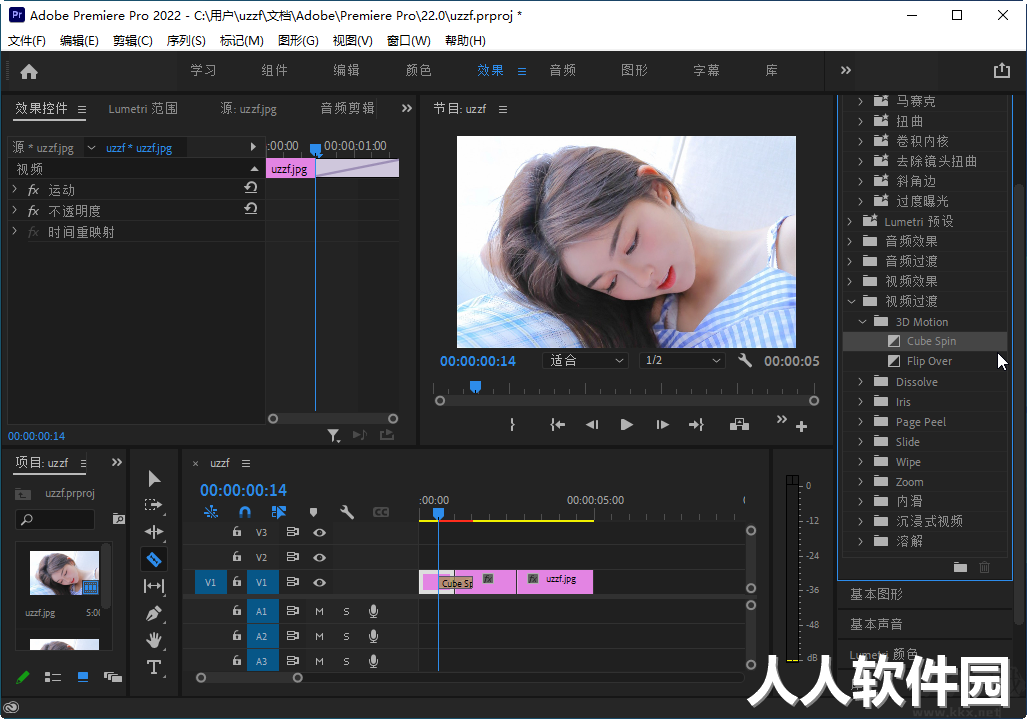The image size is (1027, 719).
Task: Open the 1/2 playback resolution dropdown
Action: [682, 360]
